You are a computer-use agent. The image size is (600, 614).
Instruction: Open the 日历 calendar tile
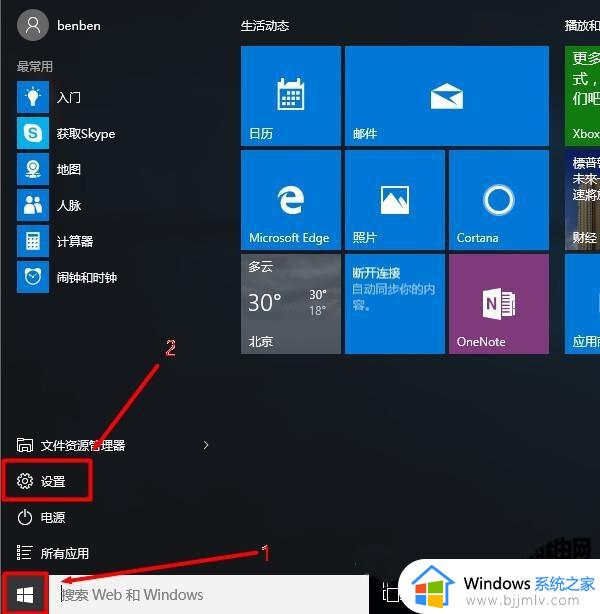point(291,96)
